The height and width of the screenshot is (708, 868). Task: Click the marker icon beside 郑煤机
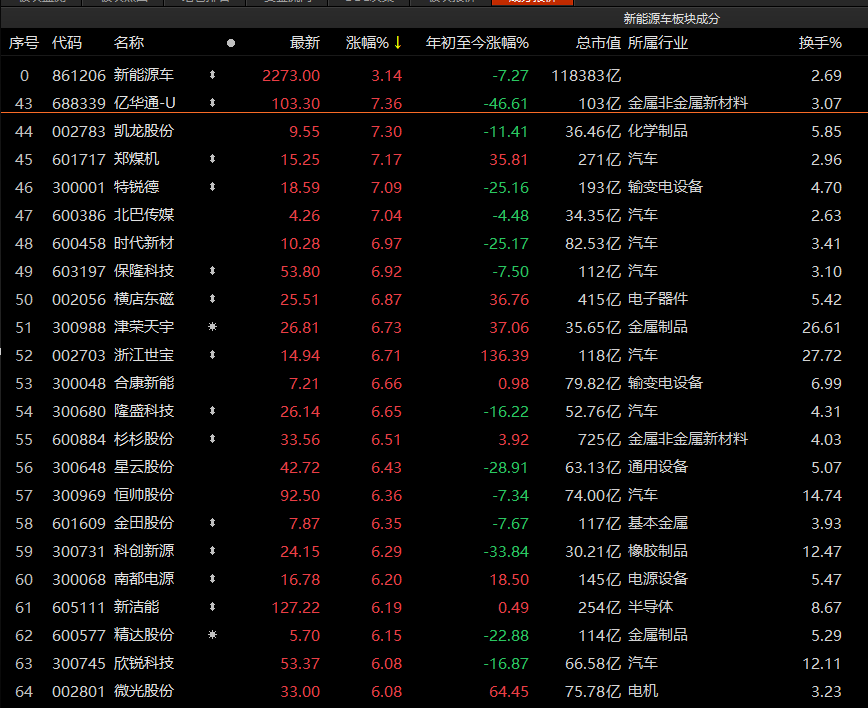click(212, 159)
